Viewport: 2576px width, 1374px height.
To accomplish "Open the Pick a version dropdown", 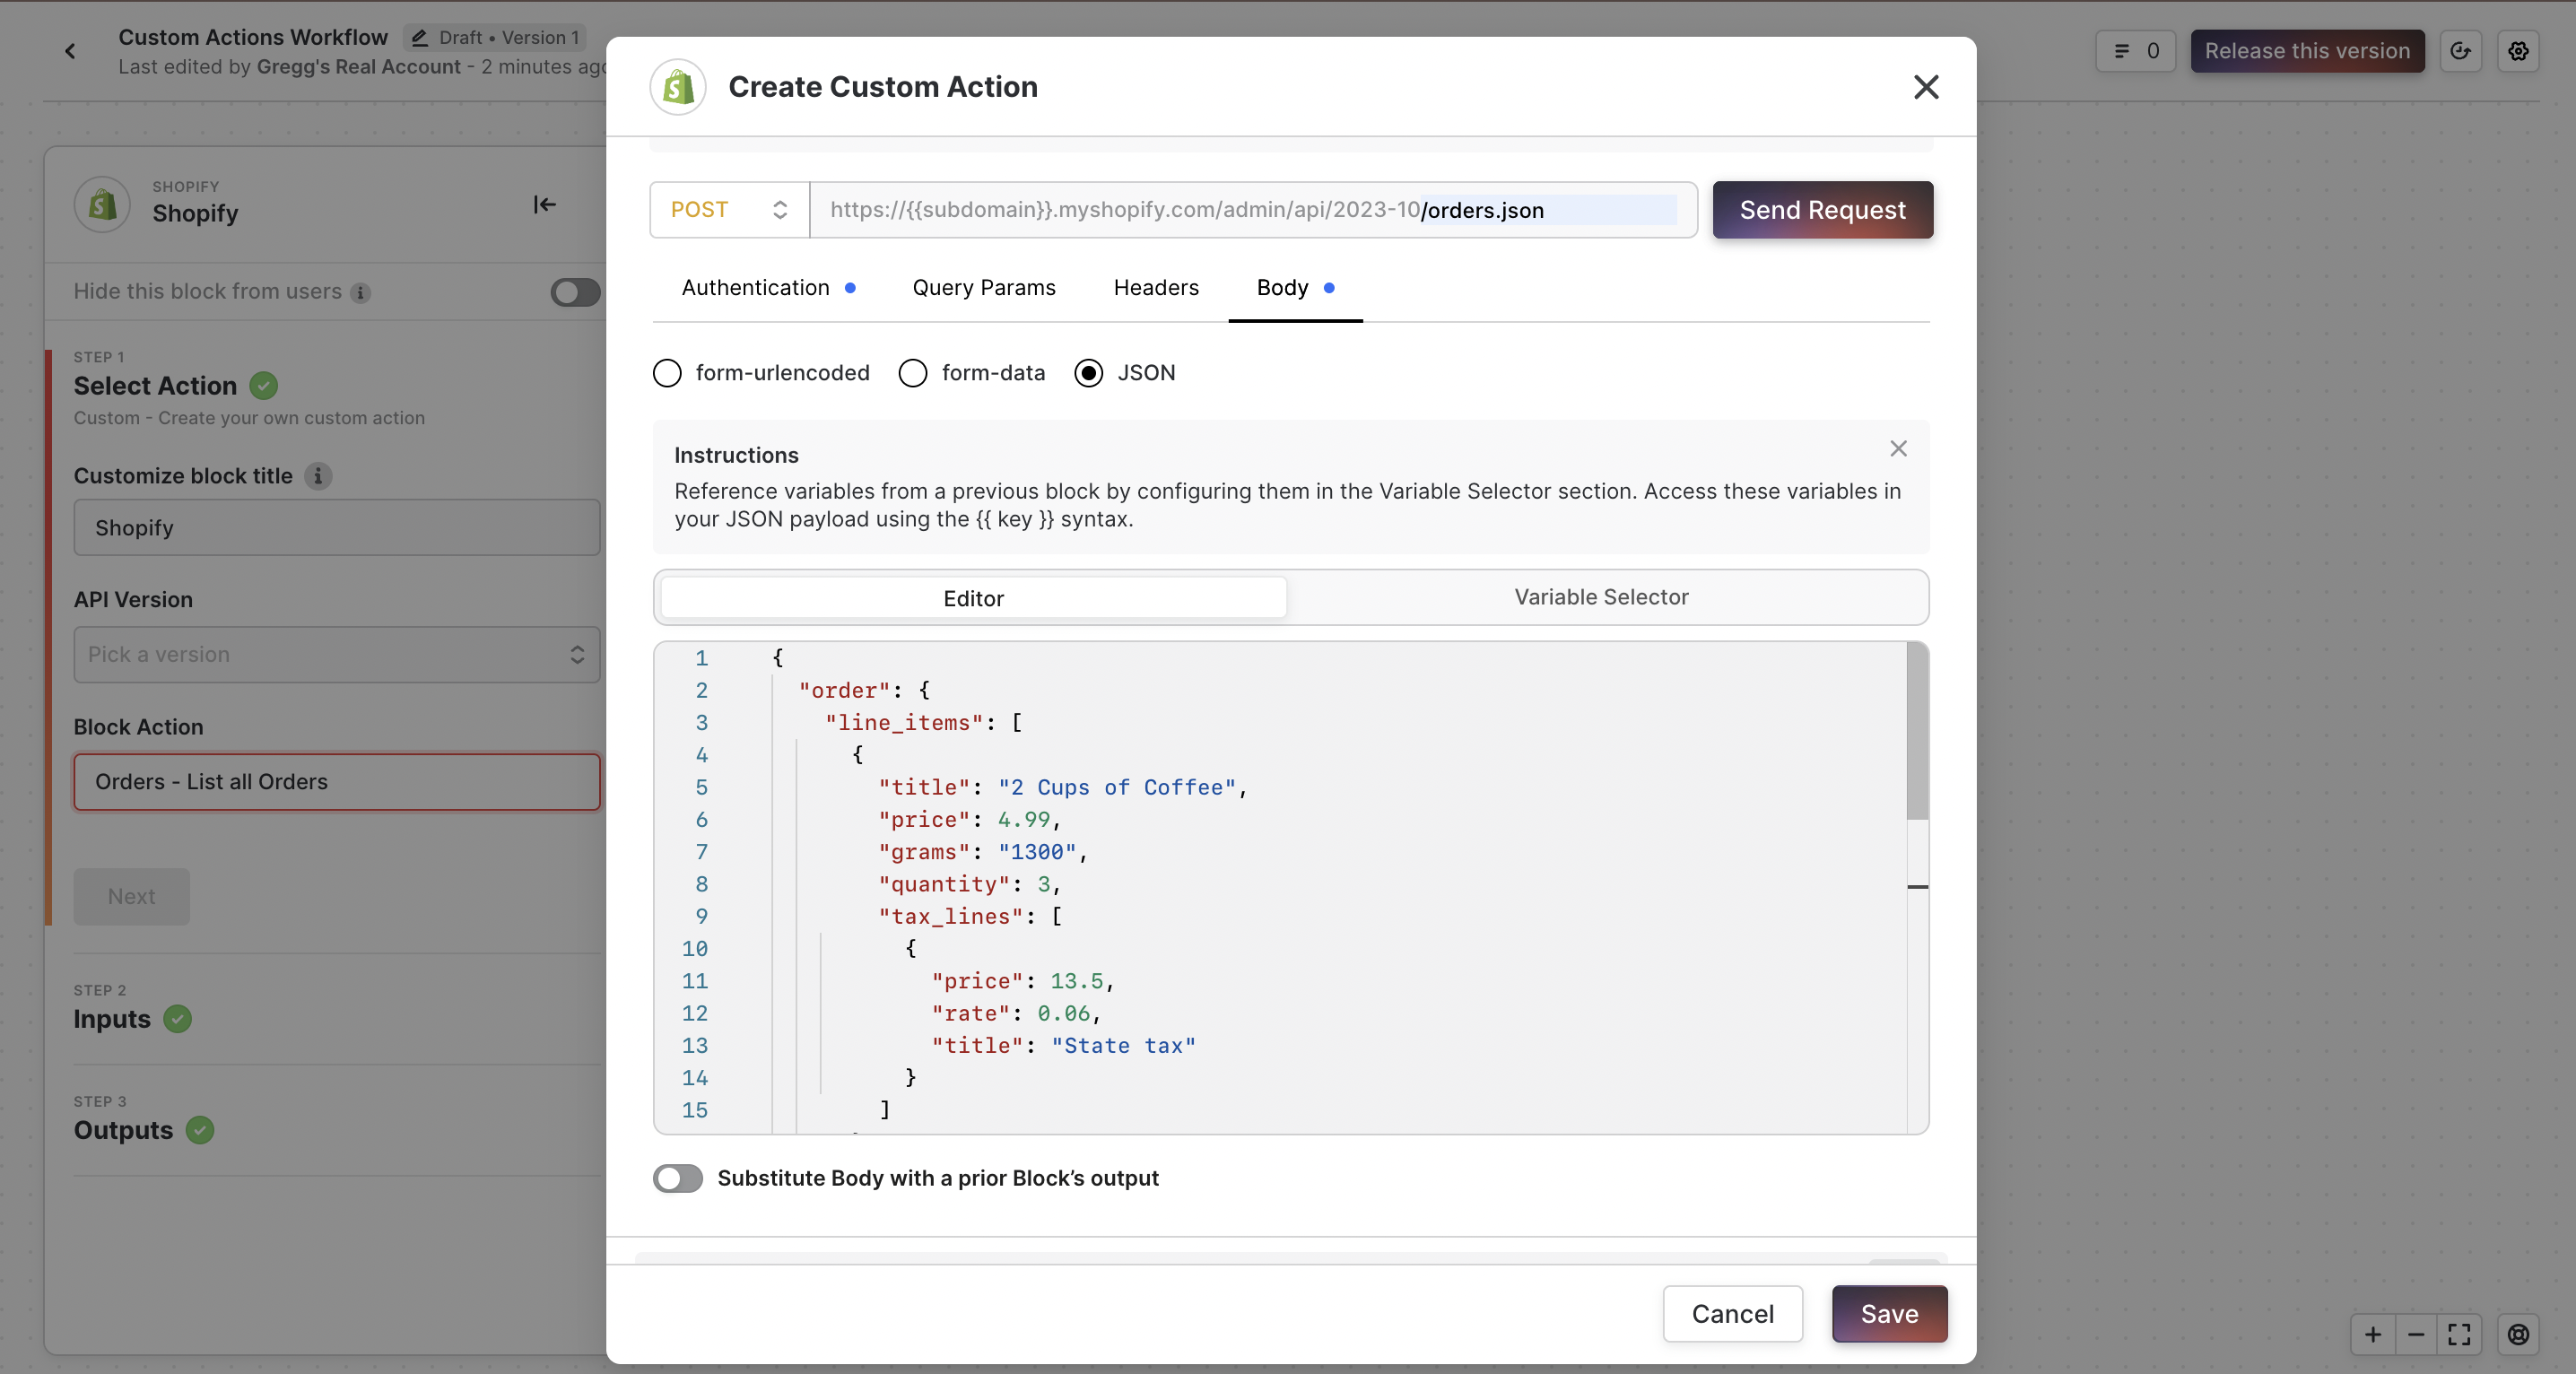I will click(336, 655).
